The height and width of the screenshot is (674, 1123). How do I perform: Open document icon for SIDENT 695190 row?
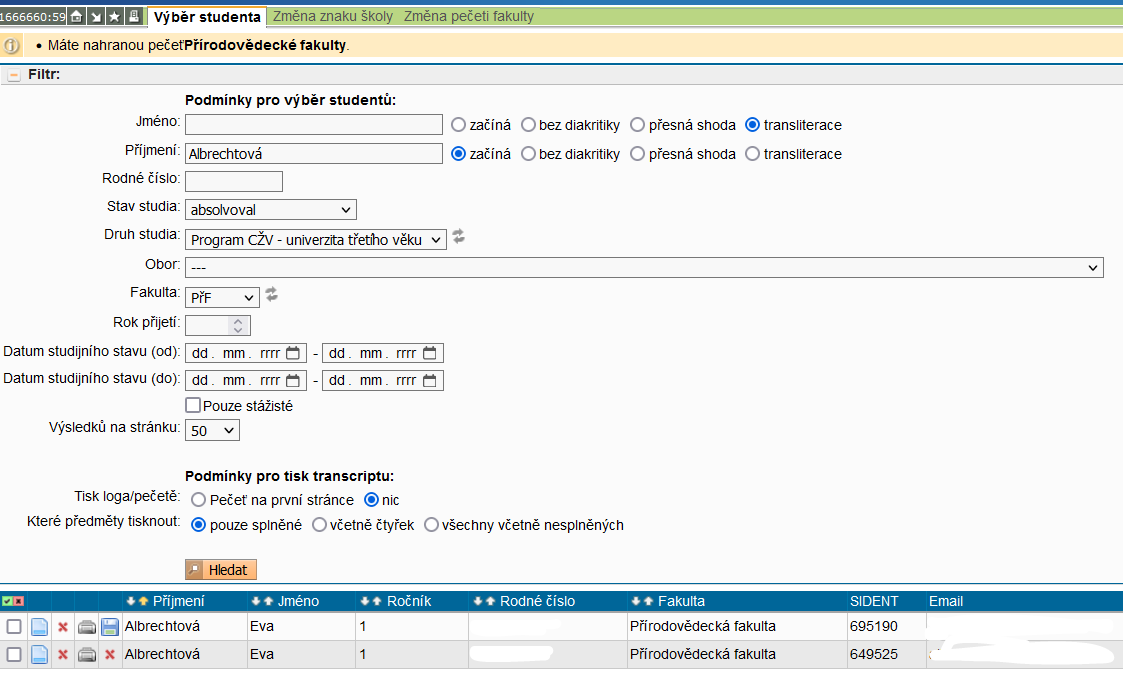pyautogui.click(x=39, y=627)
